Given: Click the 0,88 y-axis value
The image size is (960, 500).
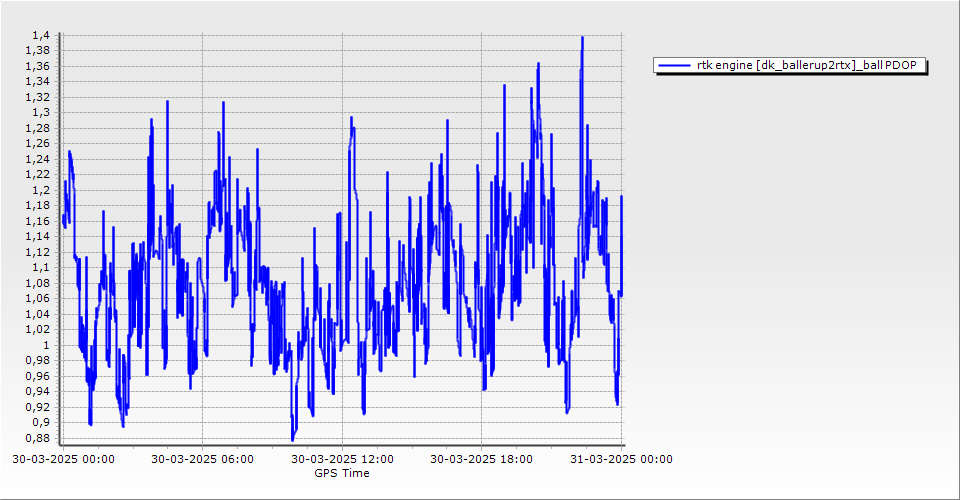Looking at the screenshot, I should tap(39, 438).
